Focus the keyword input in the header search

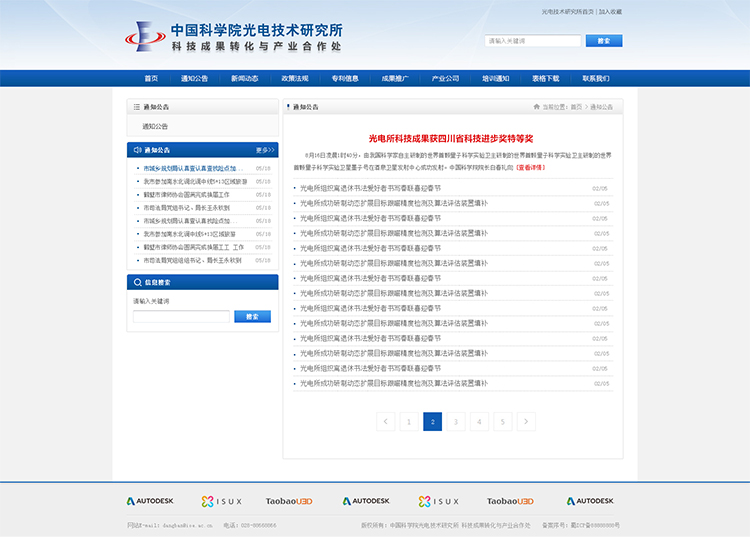coord(532,41)
